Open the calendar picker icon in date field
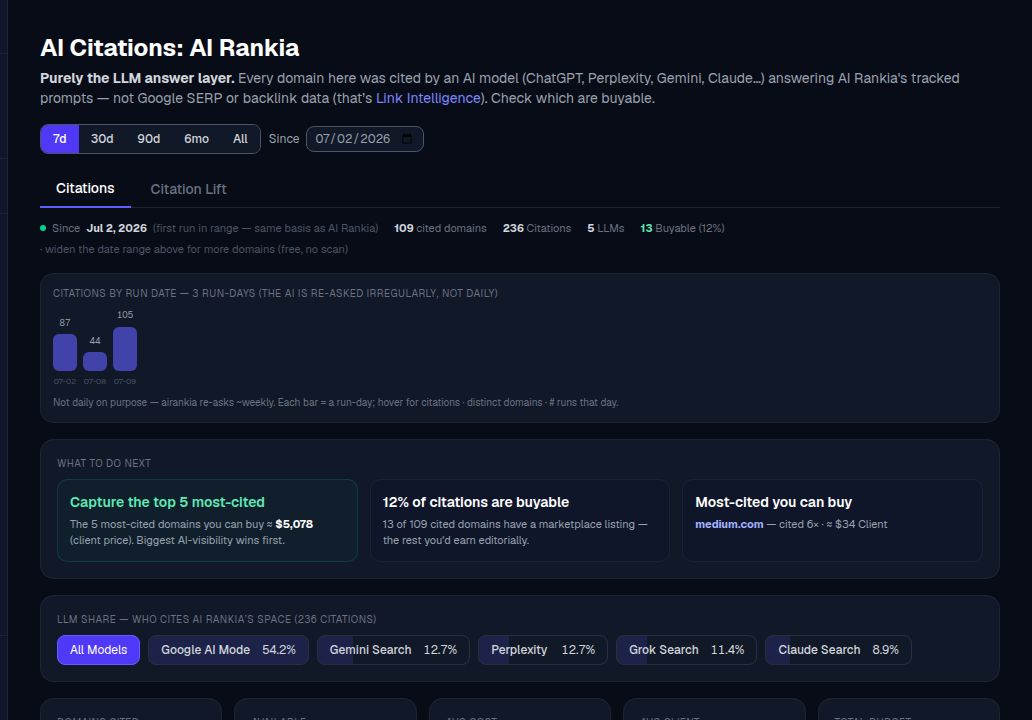Image resolution: width=1032 pixels, height=720 pixels. [407, 139]
